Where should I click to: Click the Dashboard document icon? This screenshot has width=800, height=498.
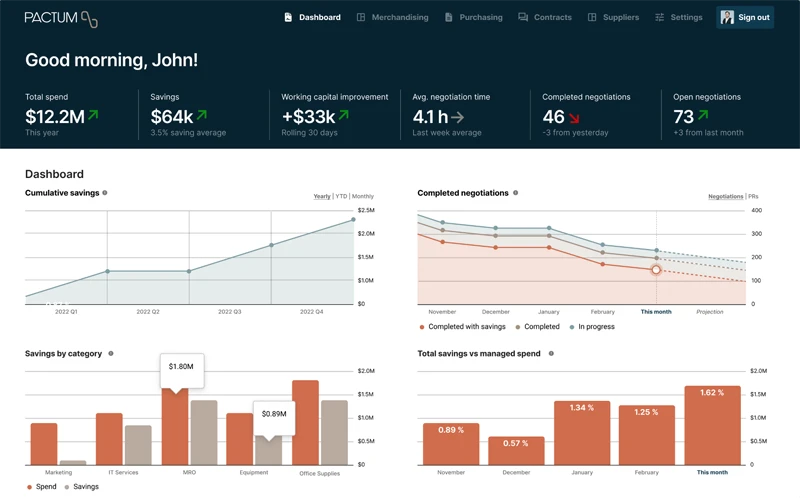[x=288, y=17]
